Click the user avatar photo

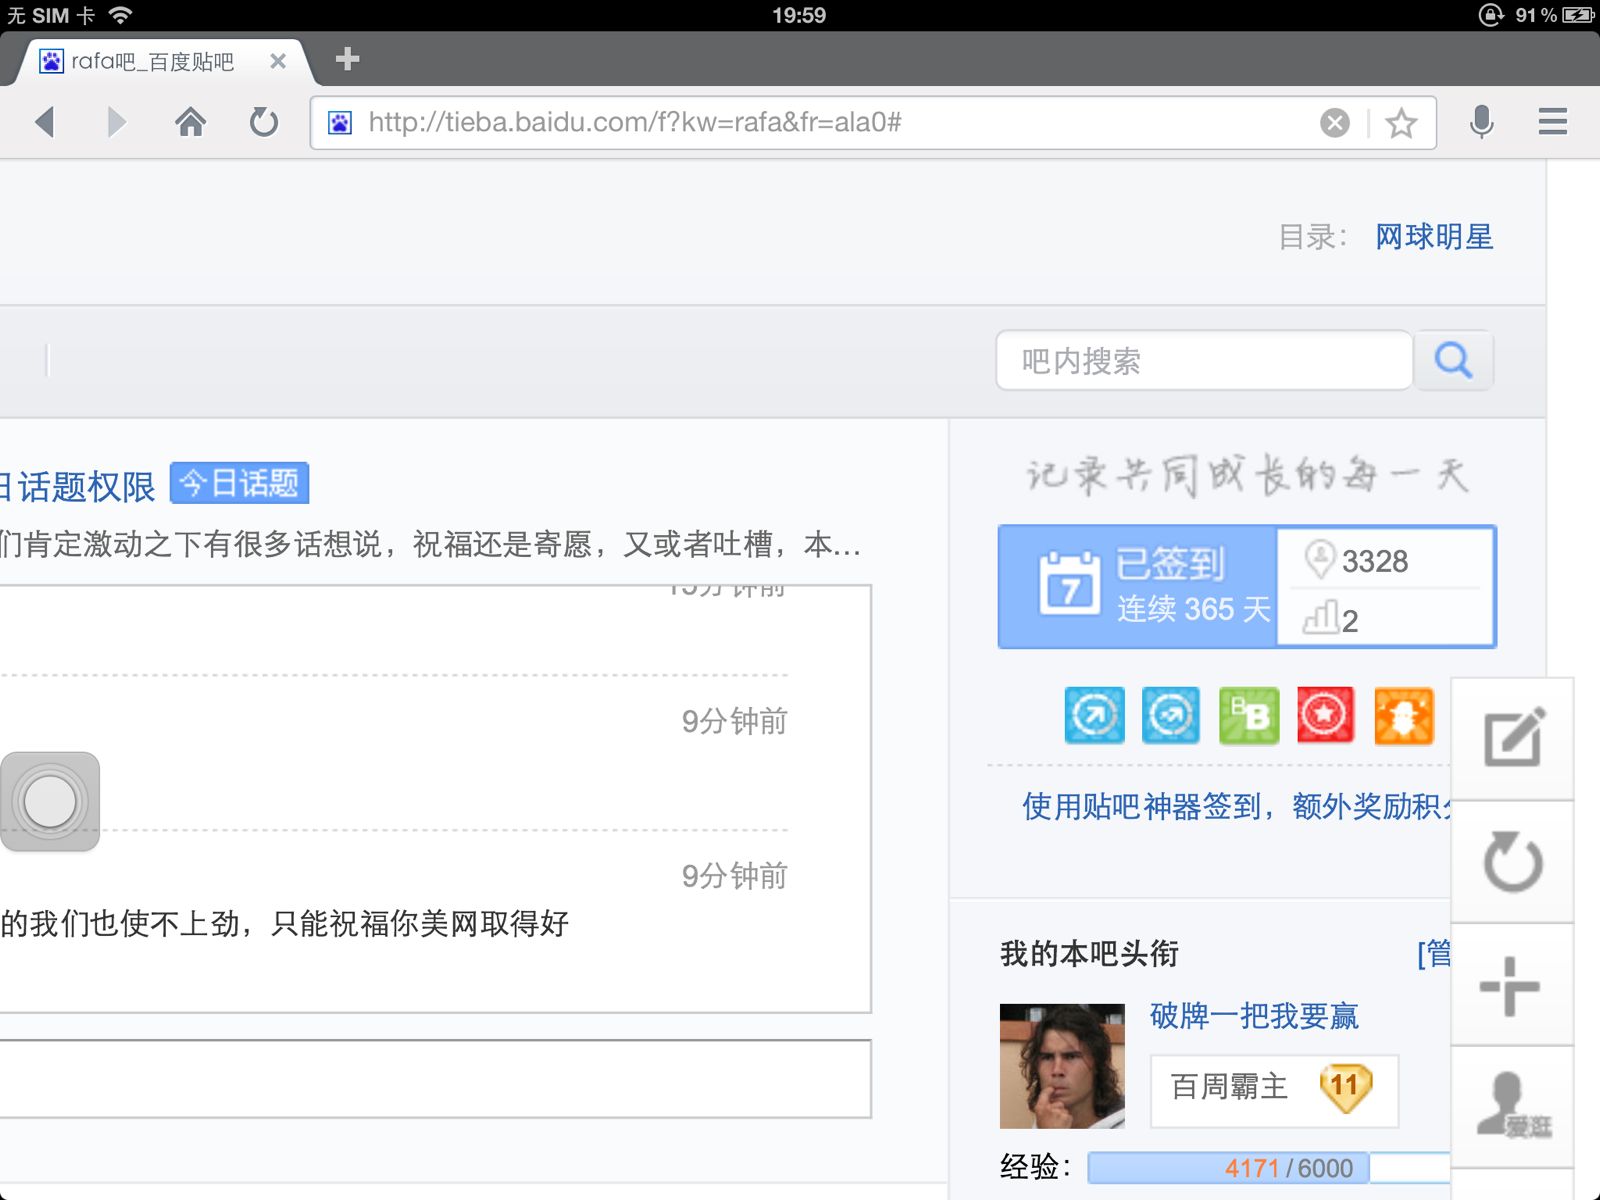coord(1062,1066)
